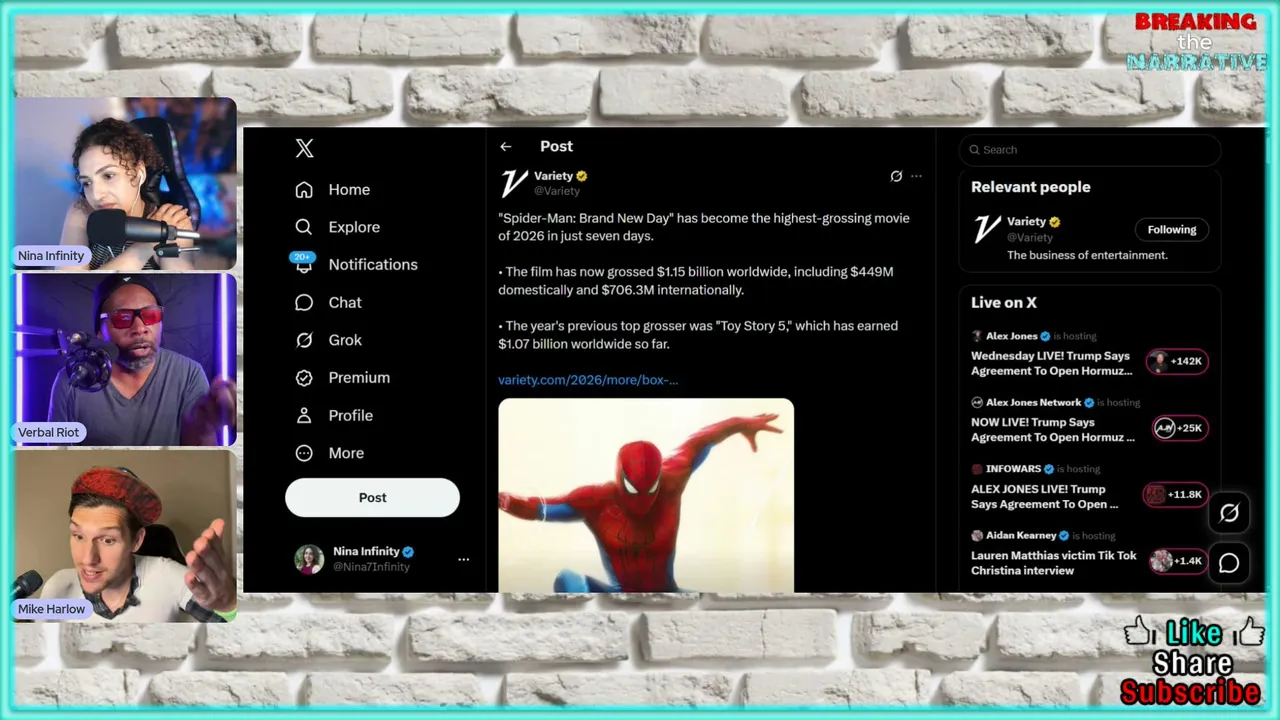Click the Search input field
This screenshot has width=1280, height=720.
tap(1090, 150)
